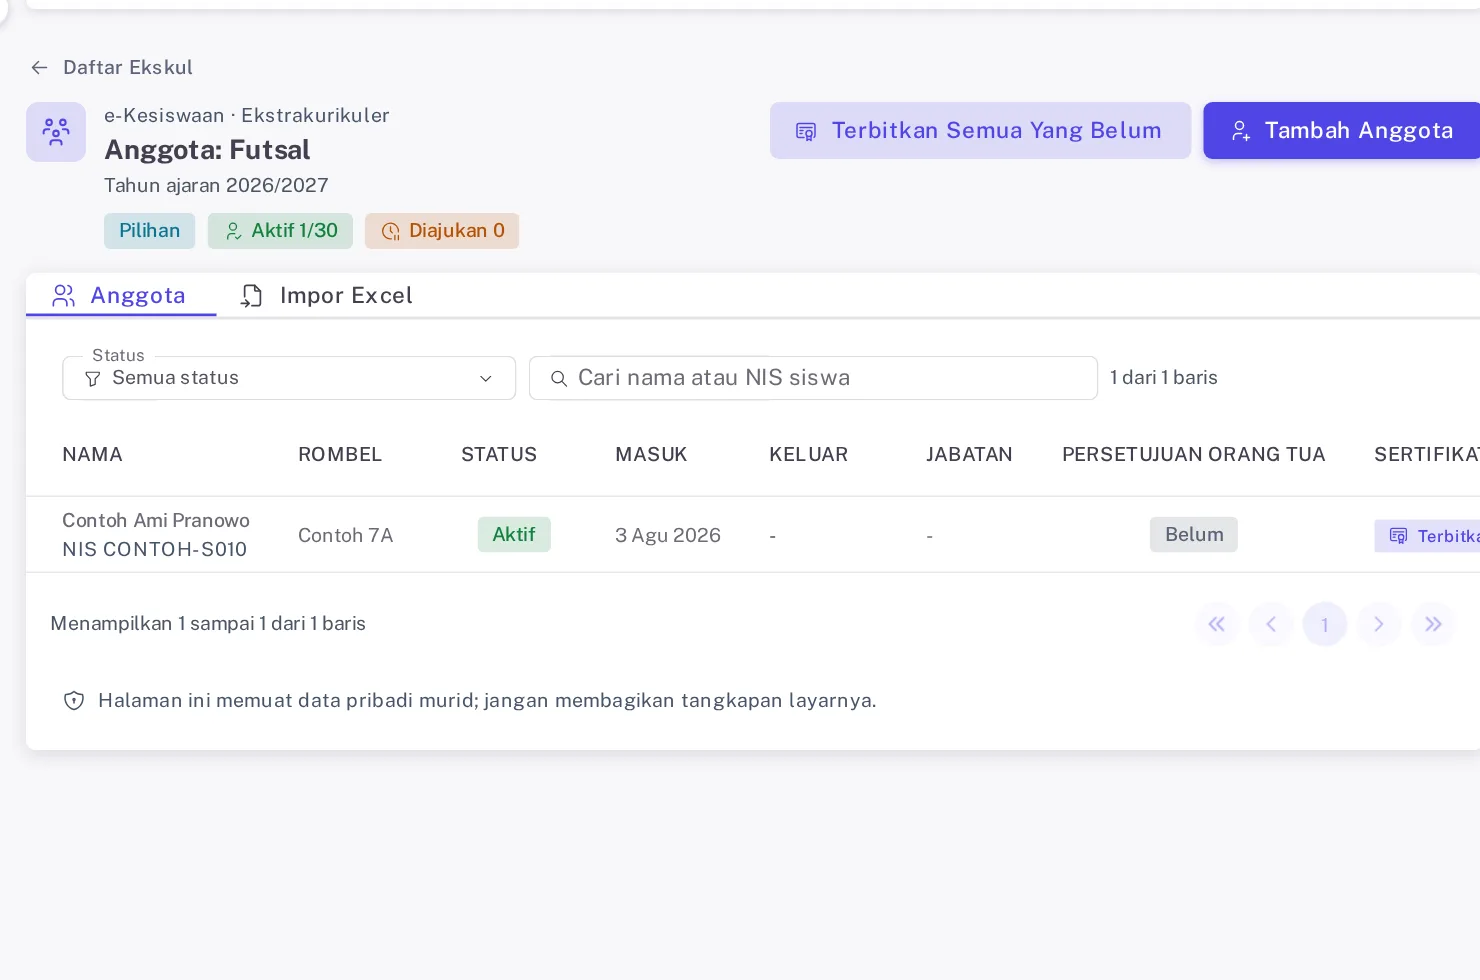Click the filter funnel icon
The width and height of the screenshot is (1480, 980).
tap(93, 379)
